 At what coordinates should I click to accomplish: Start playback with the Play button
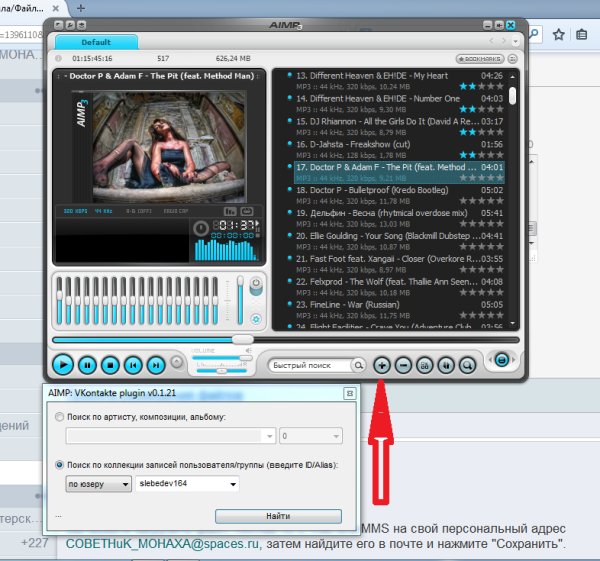(x=63, y=365)
